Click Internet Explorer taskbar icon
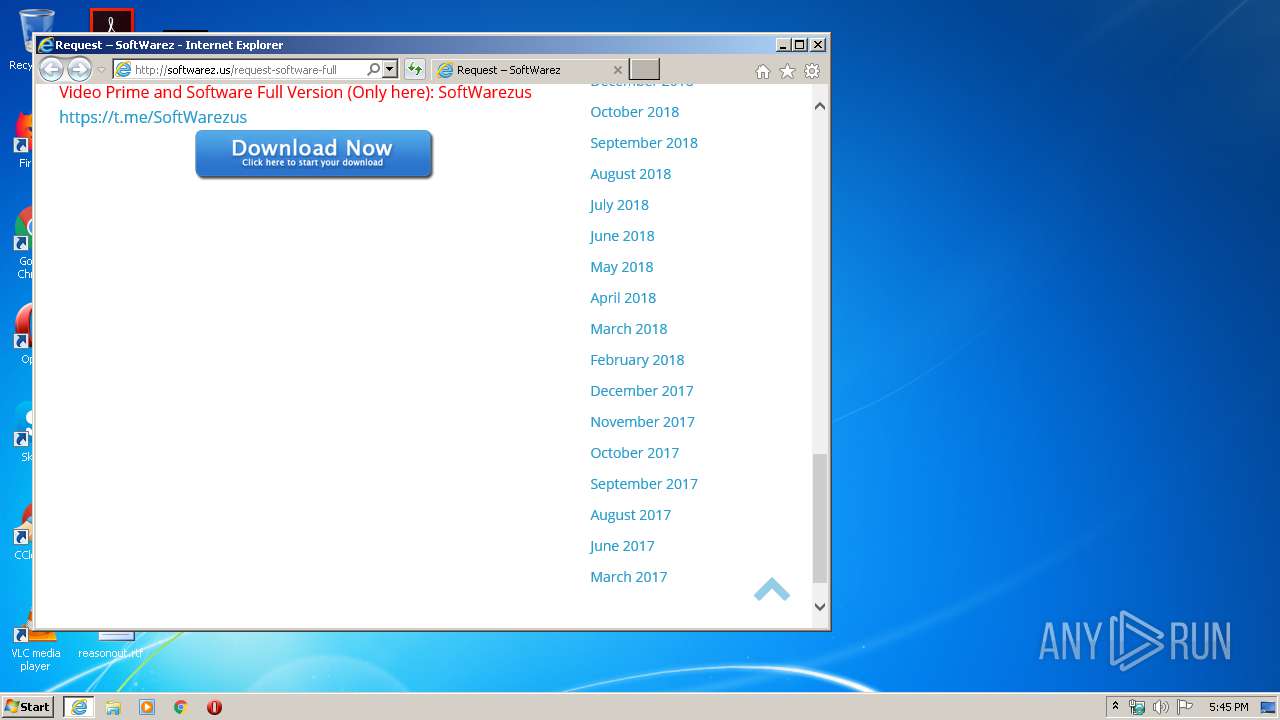 [x=79, y=707]
